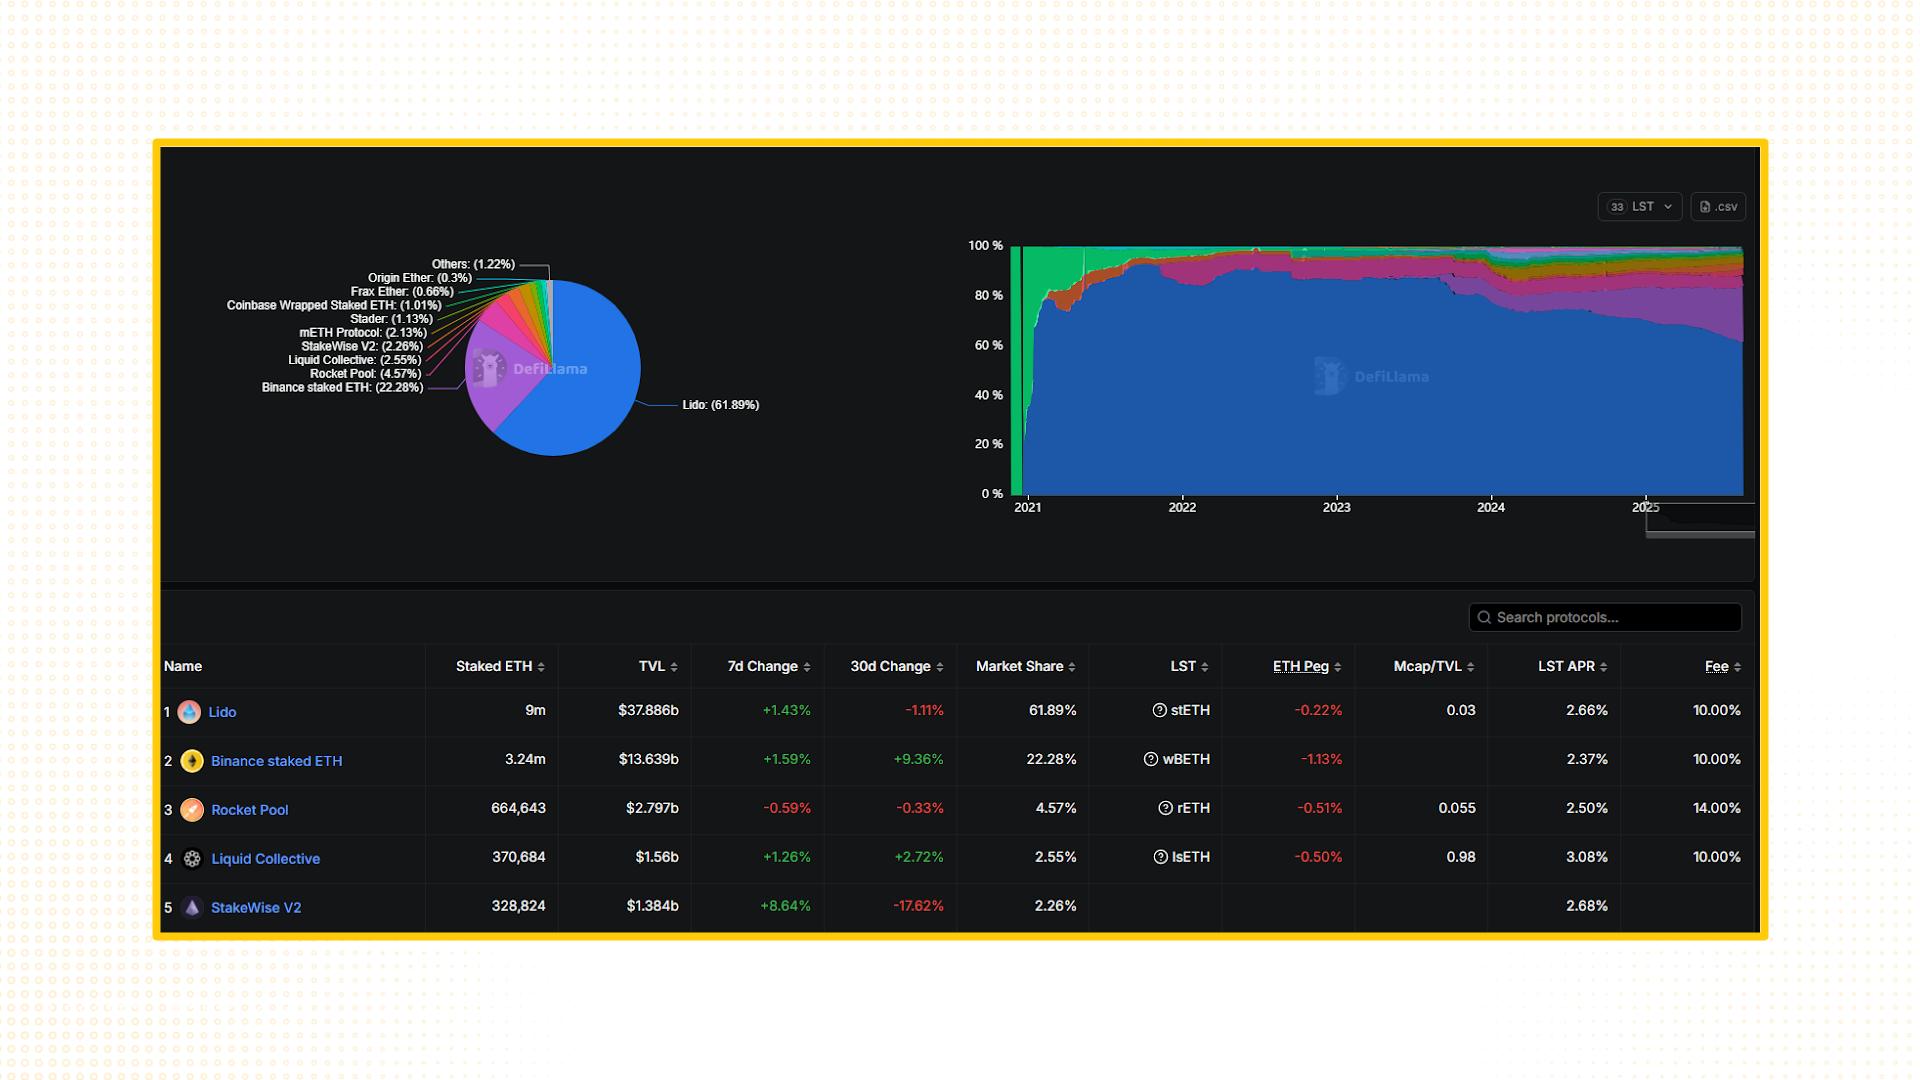The image size is (1920, 1080).
Task: Open the Lido protocol link
Action: 222,713
